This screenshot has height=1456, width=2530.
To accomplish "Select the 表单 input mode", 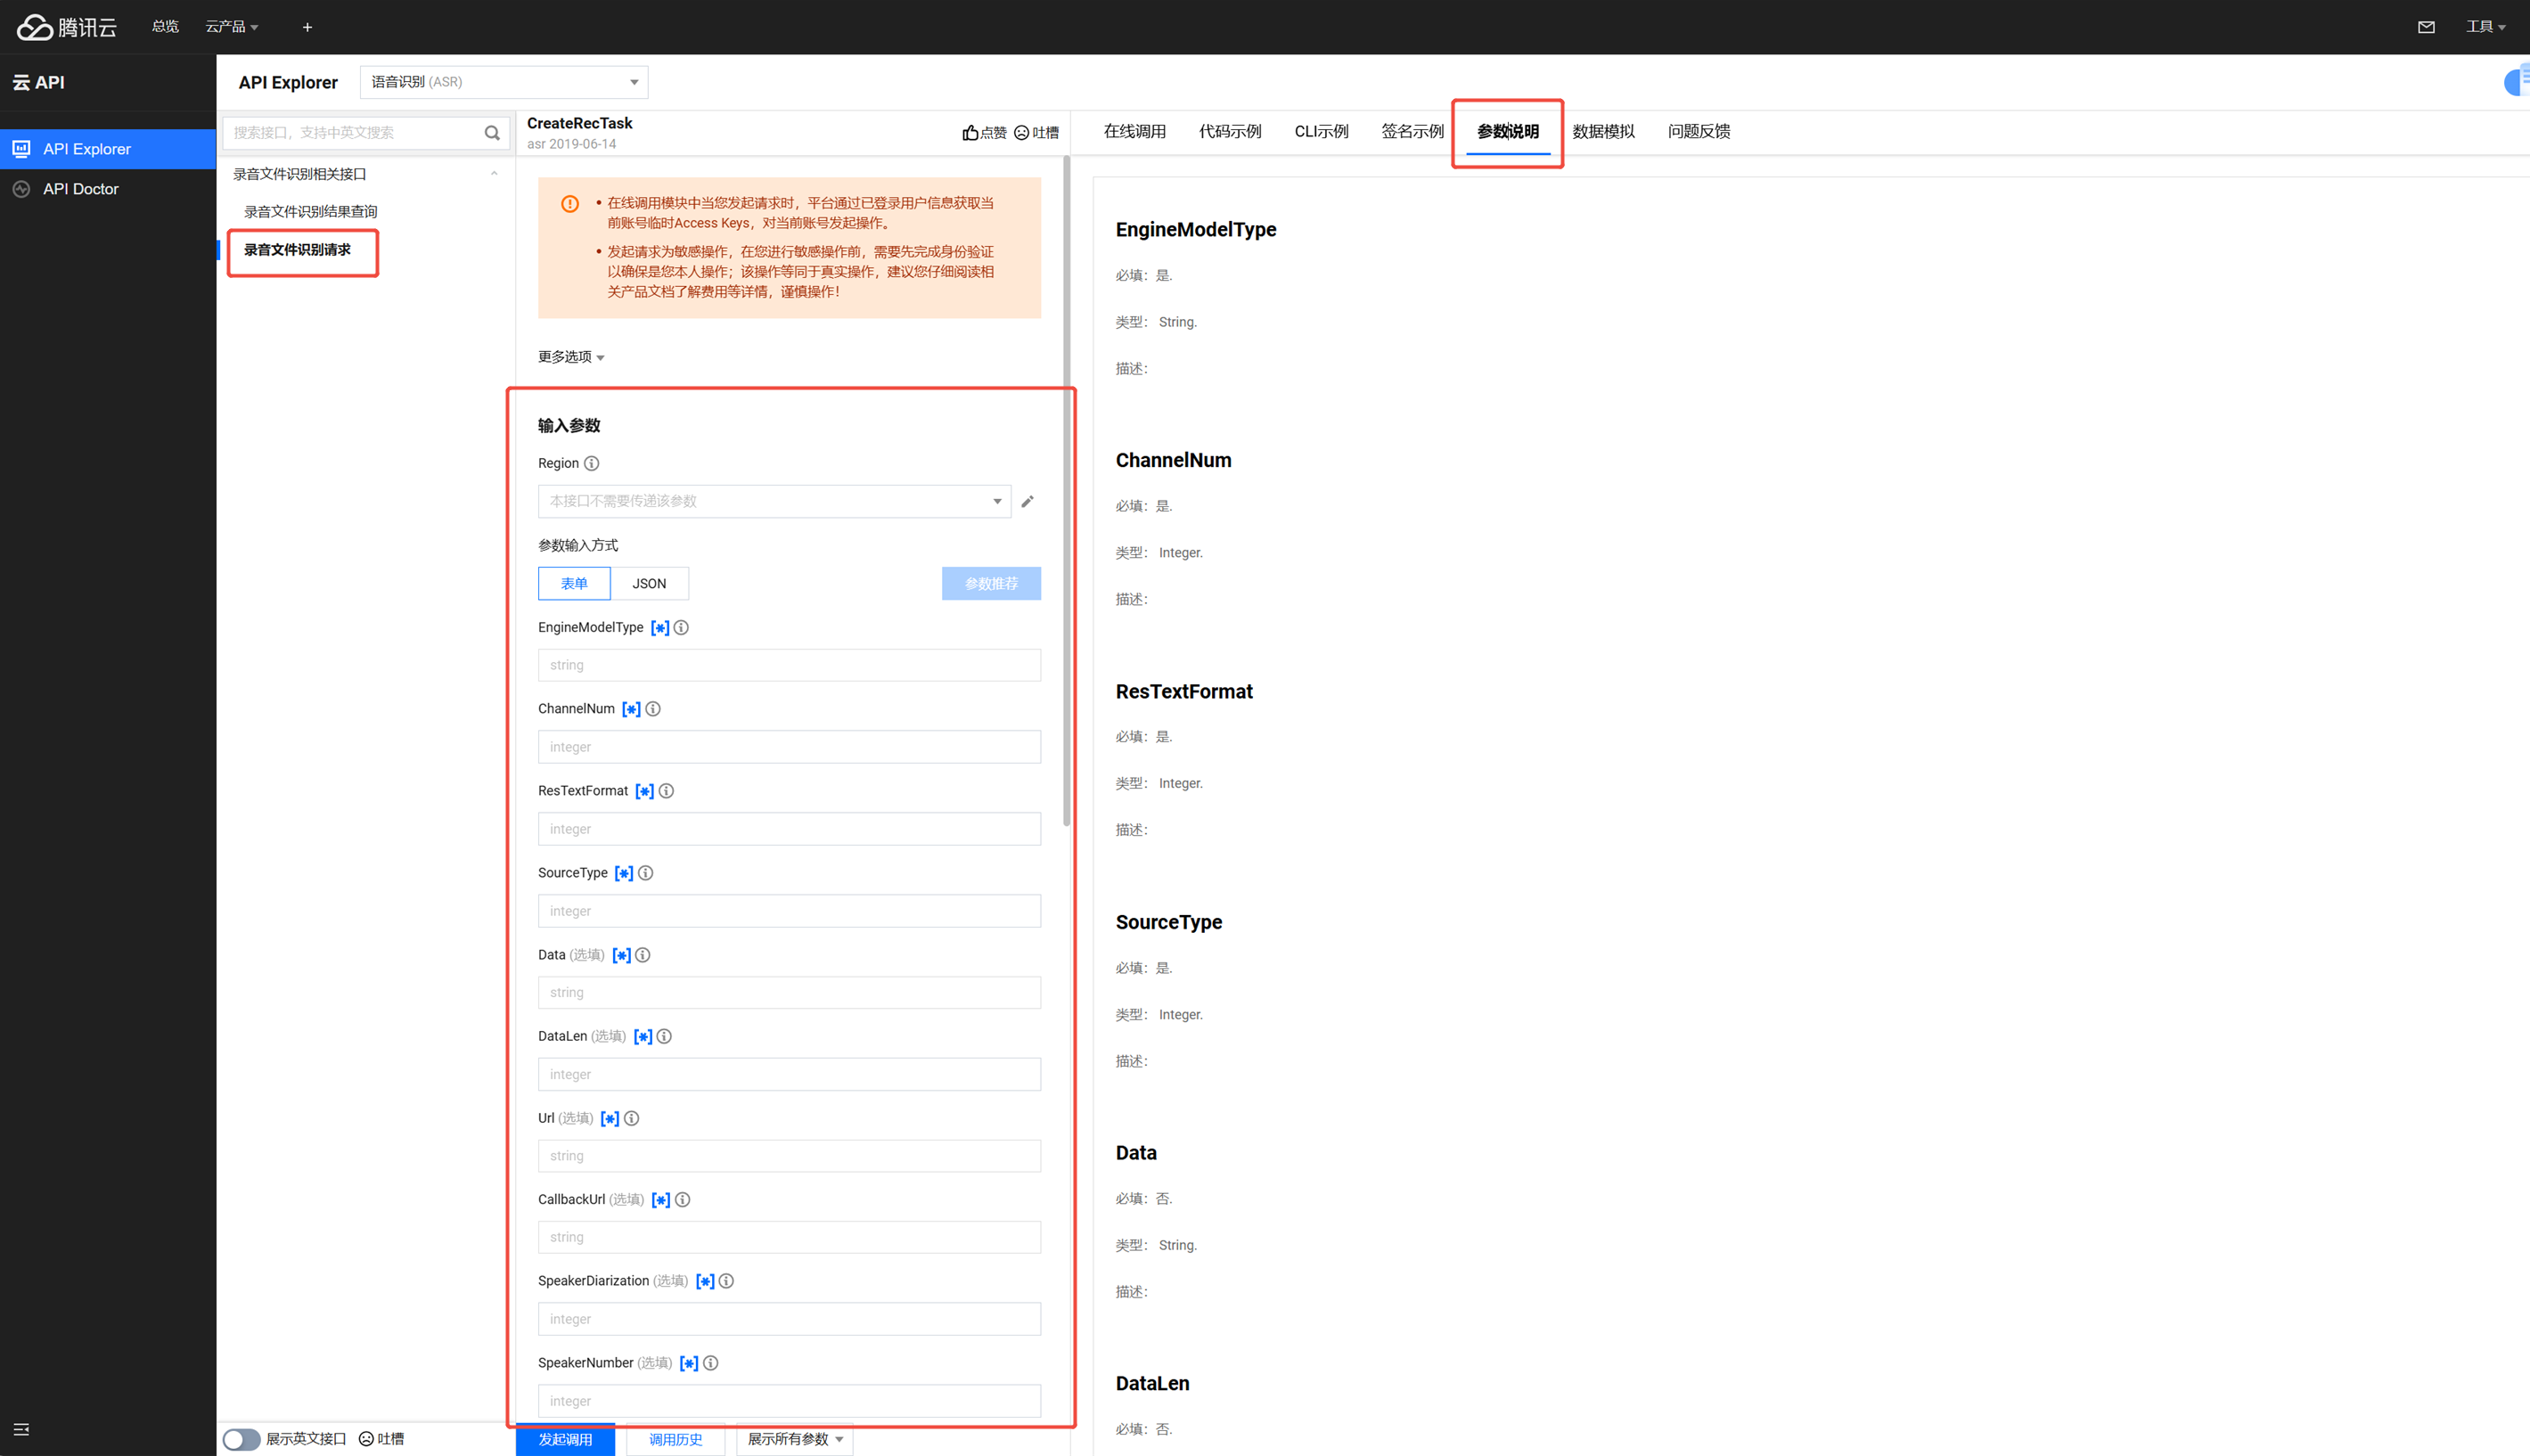I will tap(574, 583).
